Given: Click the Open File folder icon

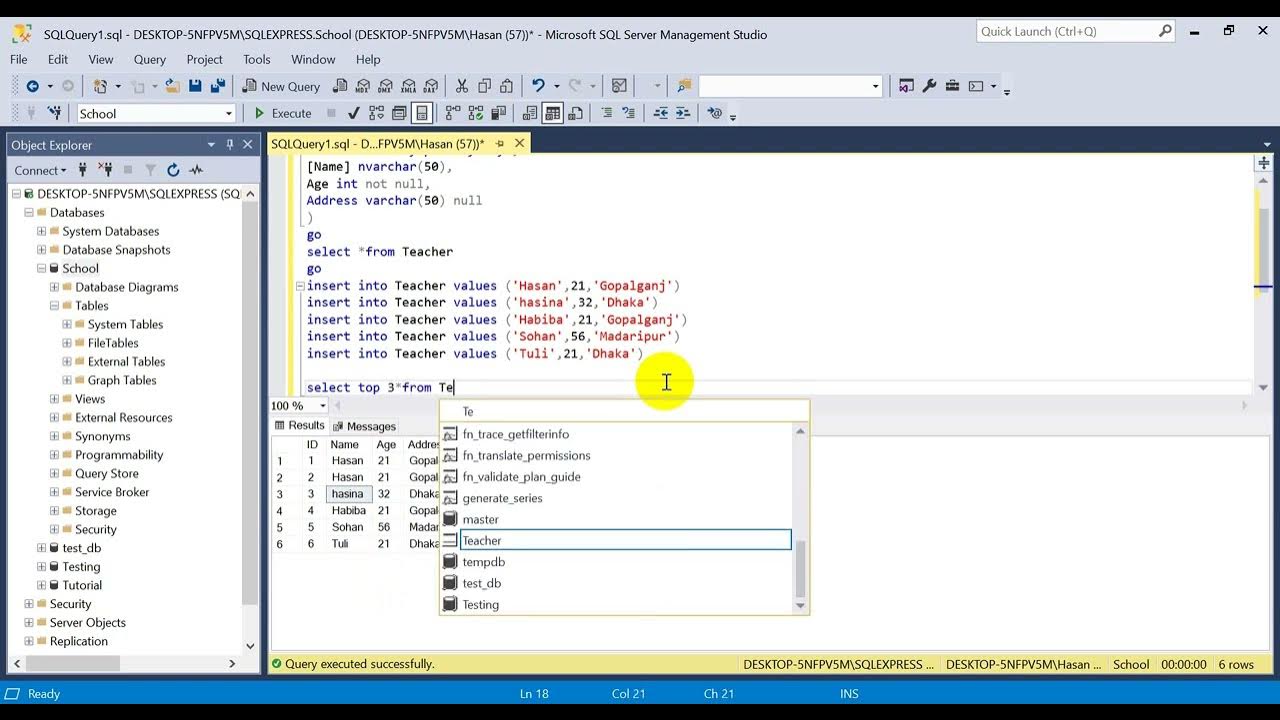Looking at the screenshot, I should click(174, 86).
